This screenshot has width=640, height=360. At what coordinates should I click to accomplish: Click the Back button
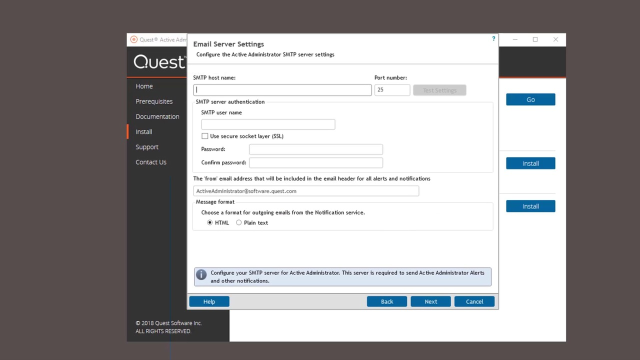click(x=387, y=302)
